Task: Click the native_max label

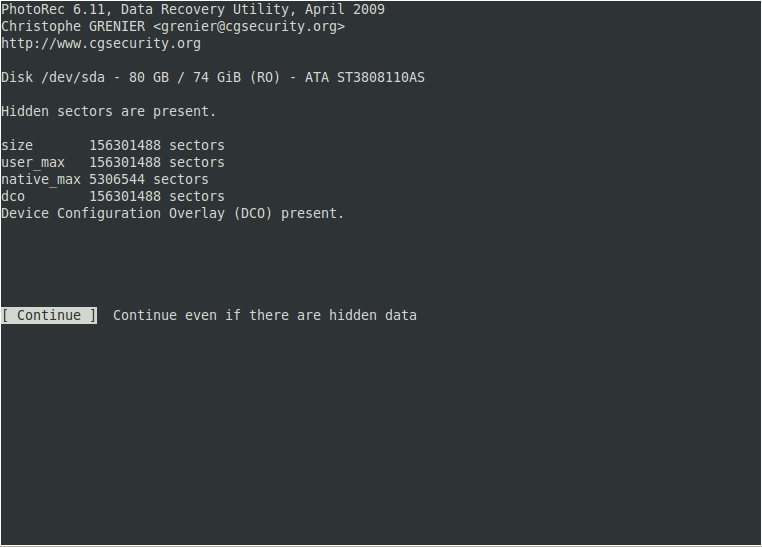Action: click(41, 180)
